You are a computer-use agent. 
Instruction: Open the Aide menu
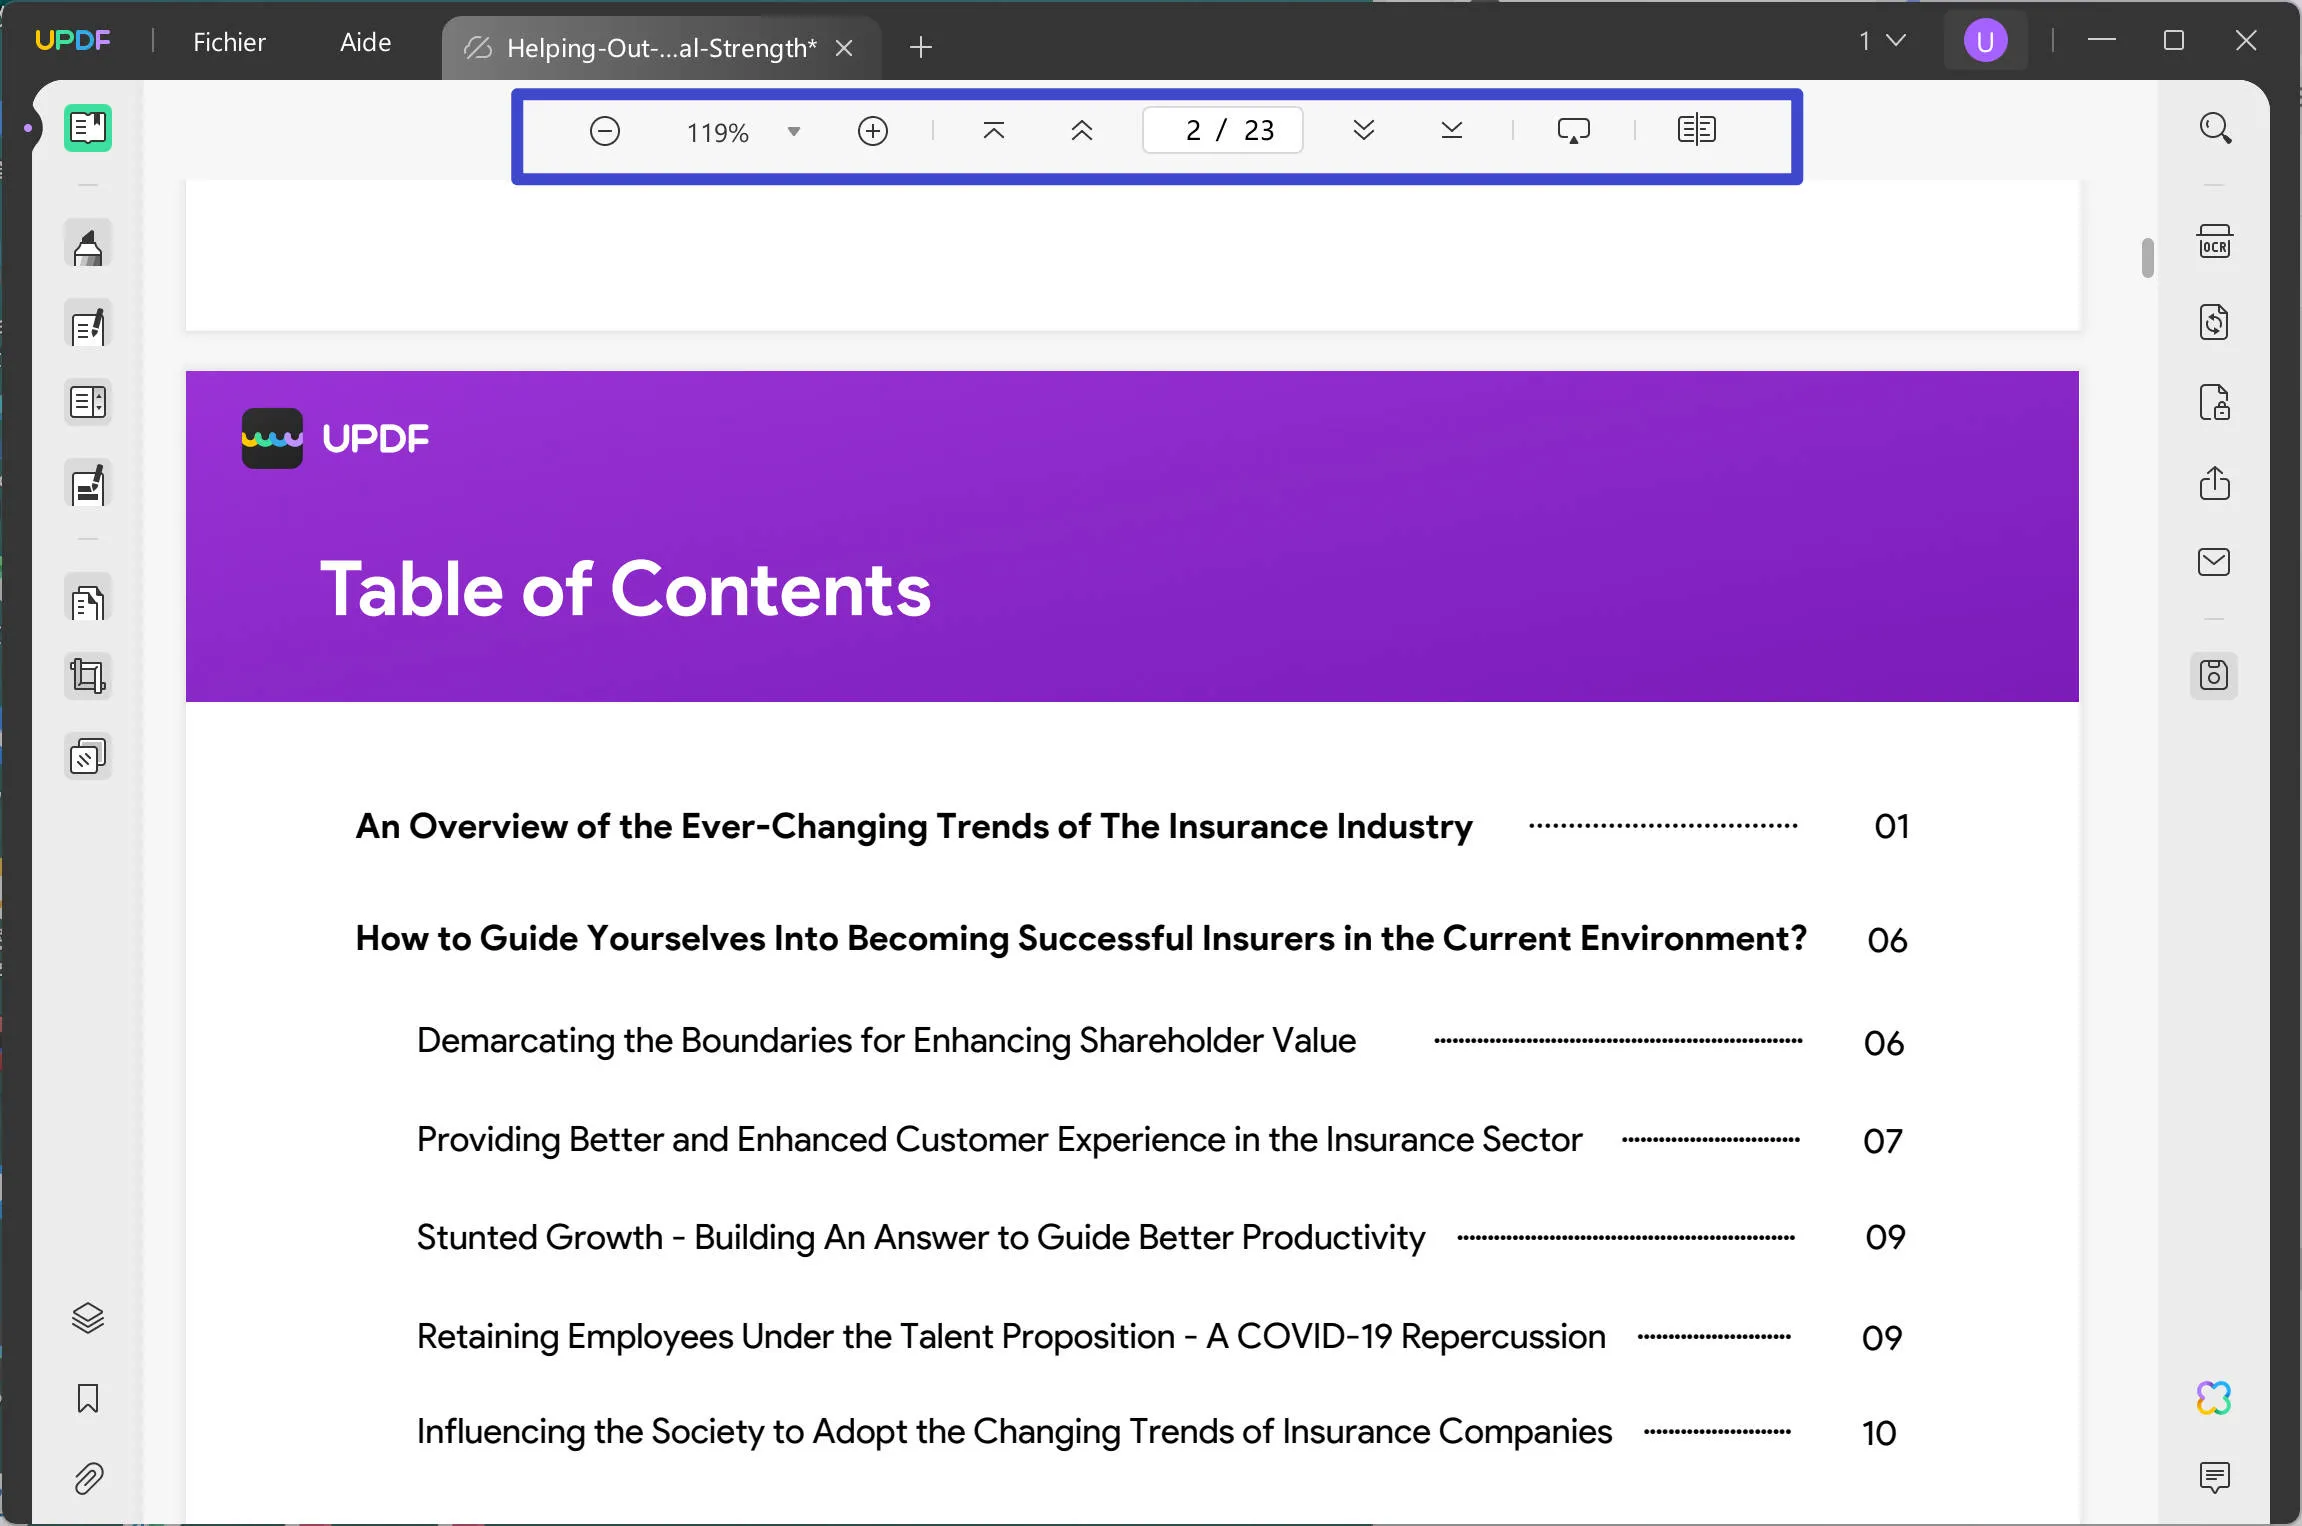click(365, 42)
